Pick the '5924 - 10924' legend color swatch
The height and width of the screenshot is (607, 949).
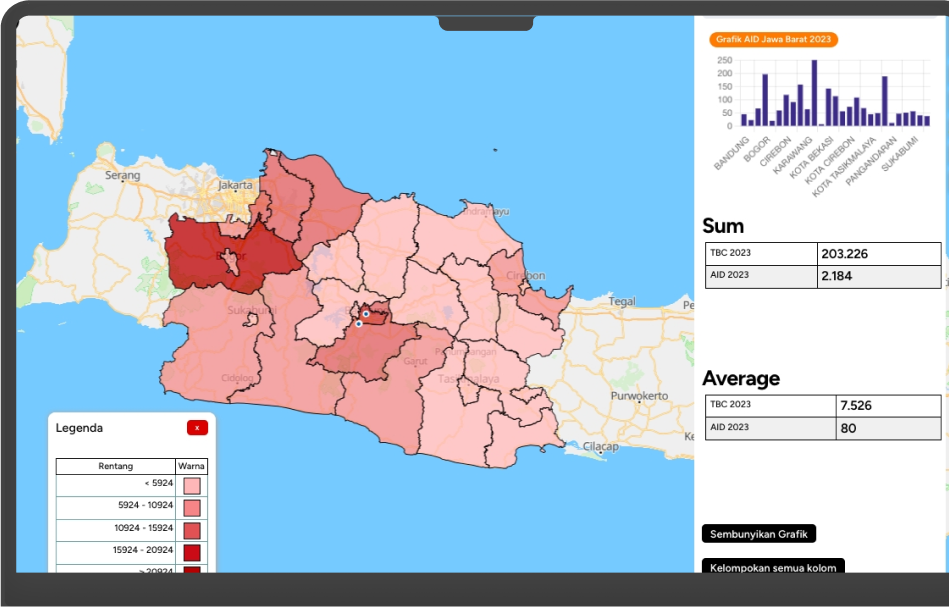tap(192, 508)
